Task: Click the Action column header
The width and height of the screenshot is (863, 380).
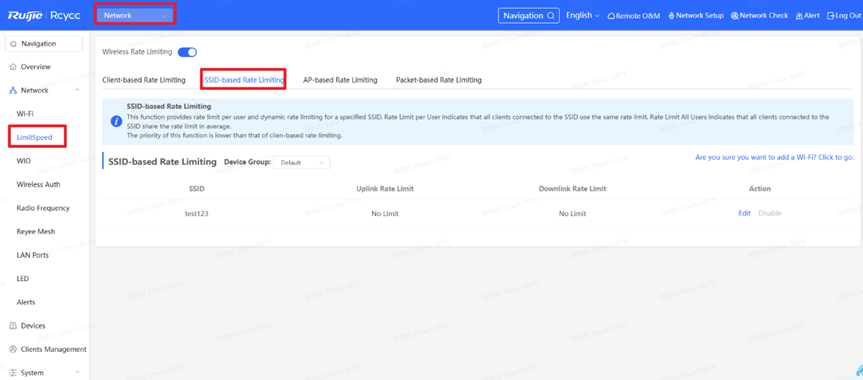Action: pos(760,189)
